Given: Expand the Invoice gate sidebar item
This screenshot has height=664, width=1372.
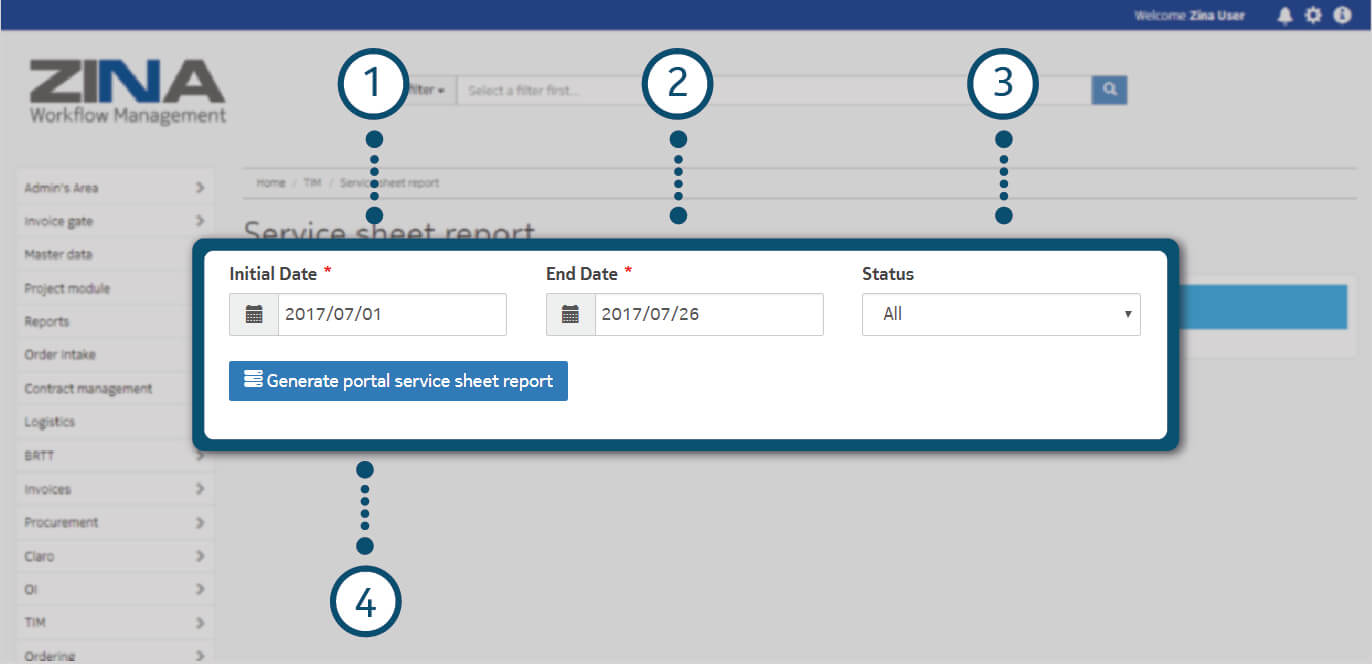Looking at the screenshot, I should (x=114, y=221).
